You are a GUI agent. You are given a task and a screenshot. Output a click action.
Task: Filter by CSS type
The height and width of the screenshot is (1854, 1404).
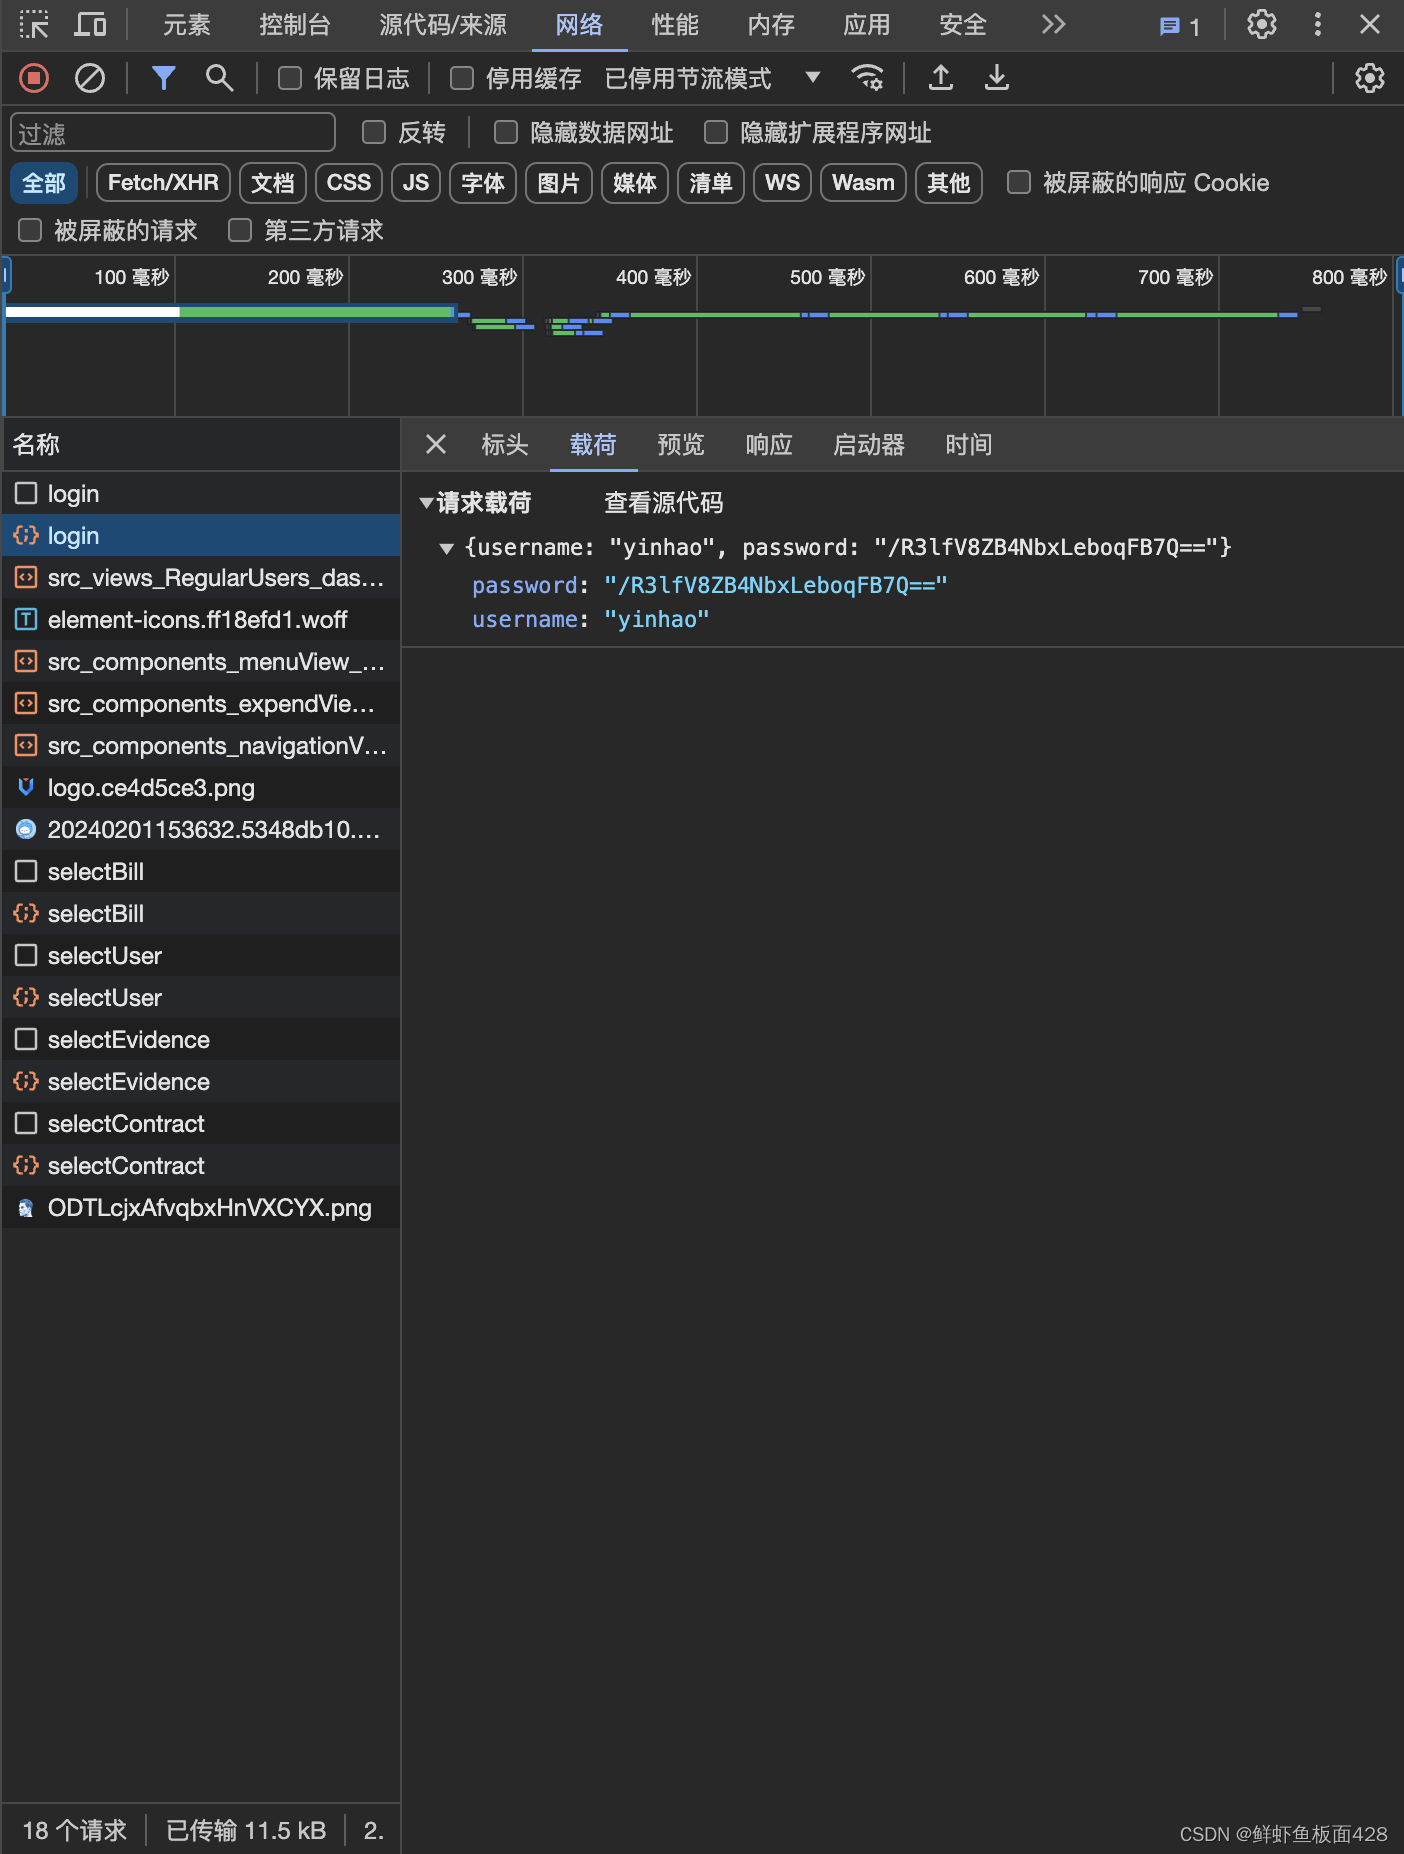click(349, 183)
